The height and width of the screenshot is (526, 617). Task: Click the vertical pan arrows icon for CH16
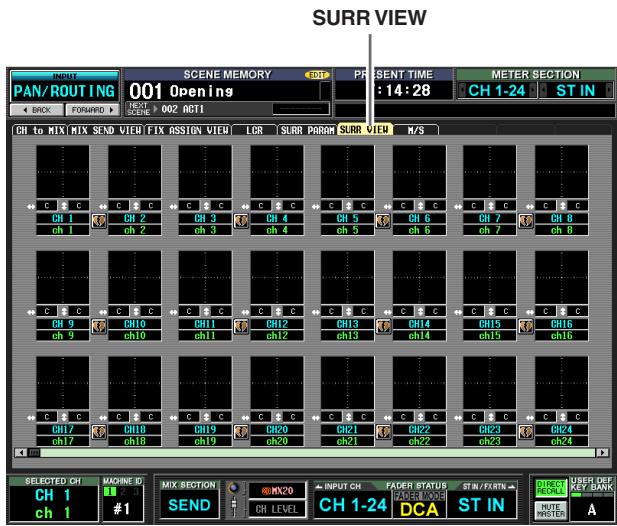click(x=562, y=311)
